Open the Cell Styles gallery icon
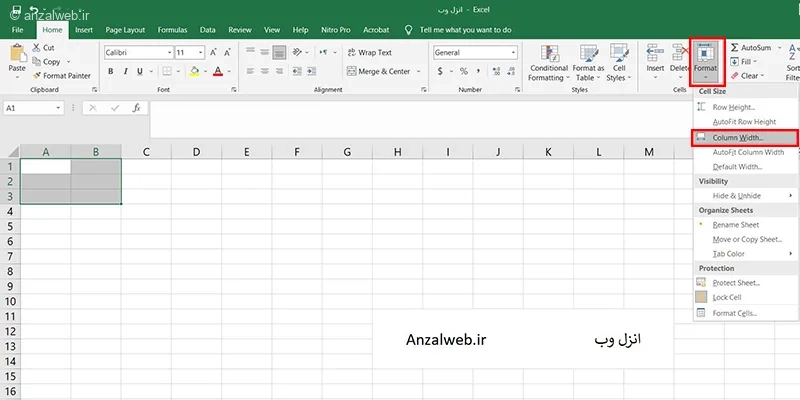This screenshot has height=400, width=800. point(619,54)
